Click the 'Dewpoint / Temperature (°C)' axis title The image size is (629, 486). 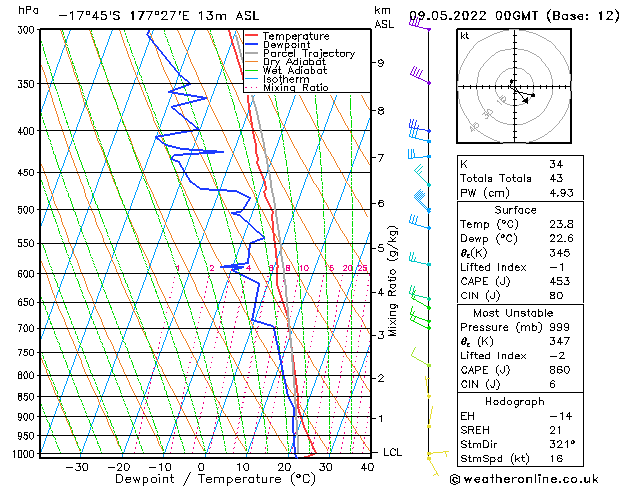pos(215,479)
